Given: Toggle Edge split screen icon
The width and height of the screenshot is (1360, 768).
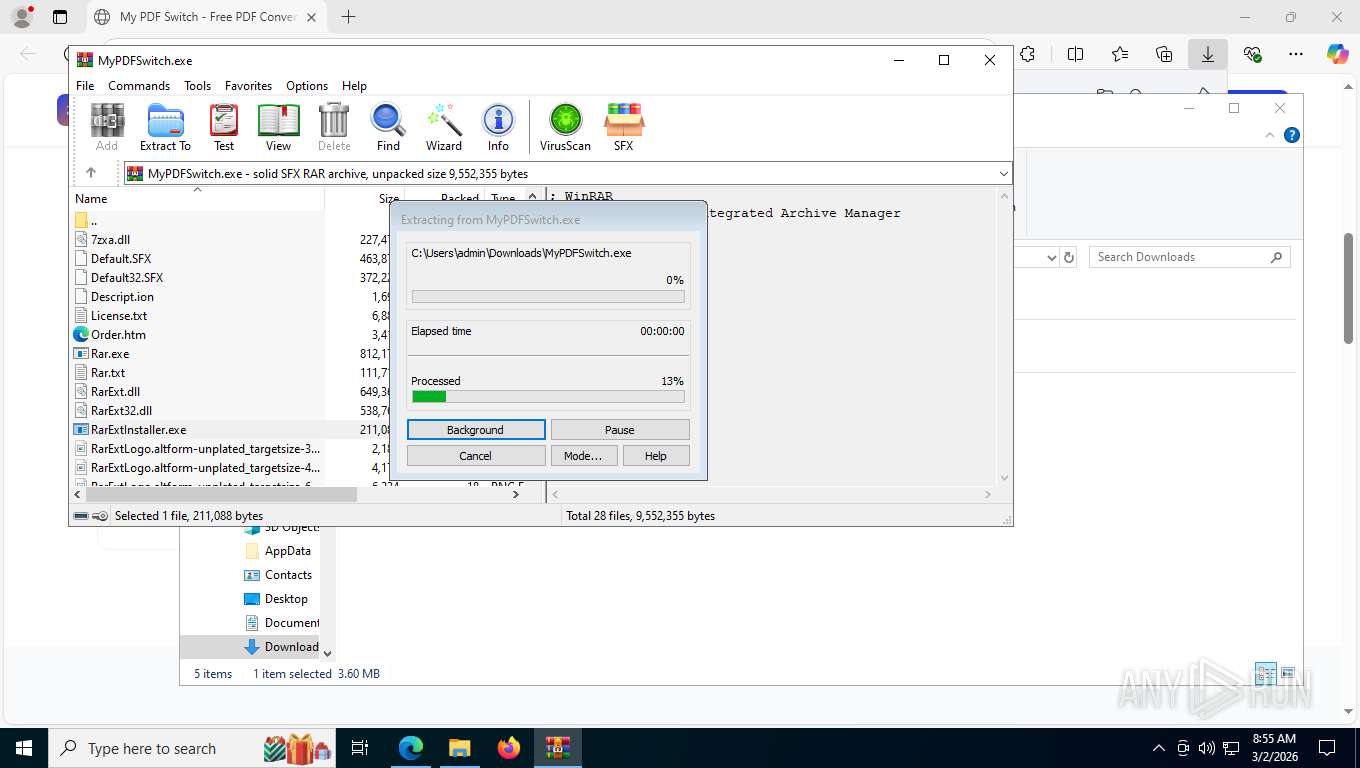Looking at the screenshot, I should click(x=1075, y=54).
